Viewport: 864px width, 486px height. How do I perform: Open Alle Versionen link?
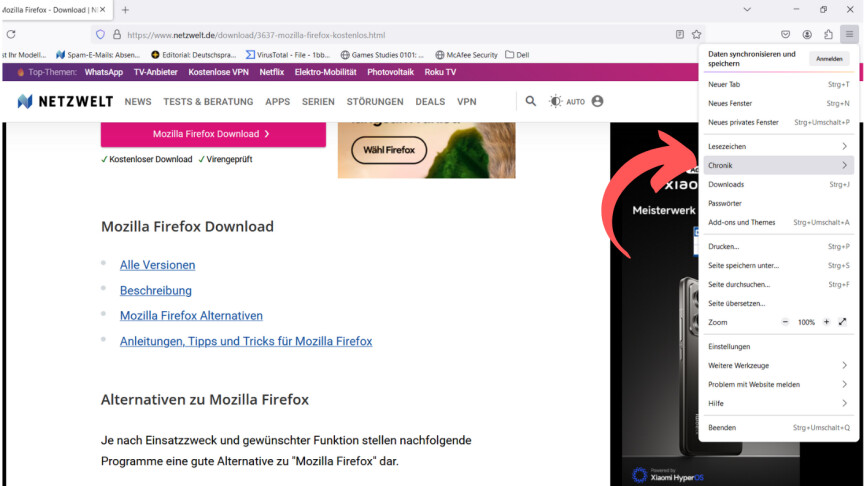click(158, 265)
